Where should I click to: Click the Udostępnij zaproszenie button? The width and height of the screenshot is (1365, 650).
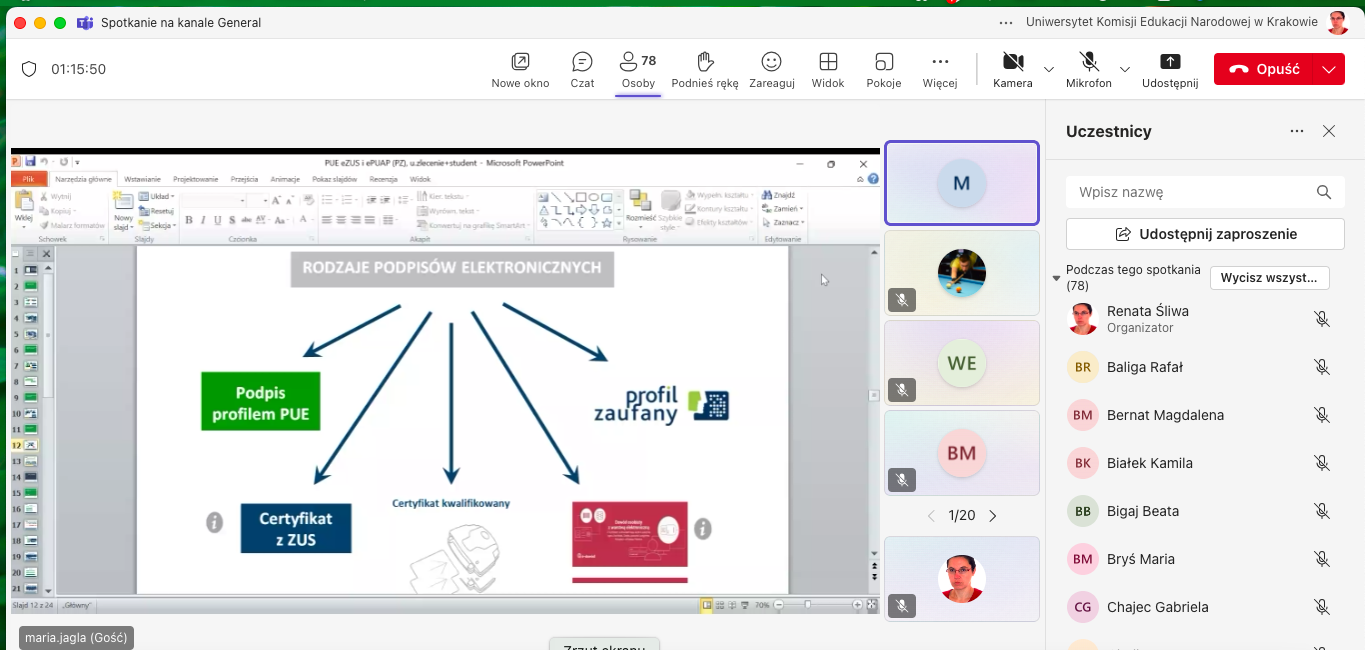(x=1205, y=234)
